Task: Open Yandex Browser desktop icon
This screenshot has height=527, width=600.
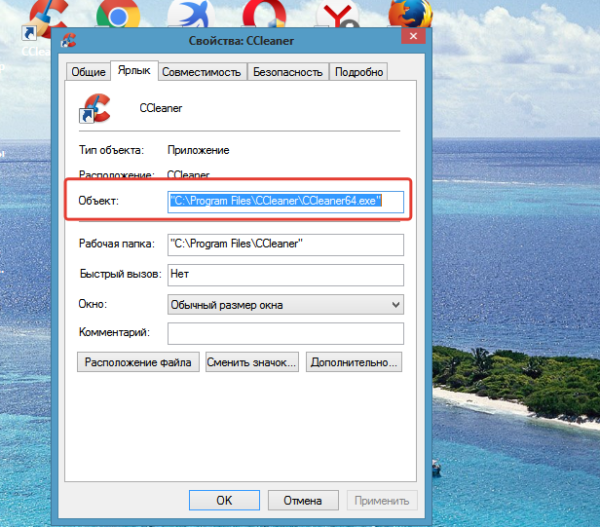Action: (338, 14)
